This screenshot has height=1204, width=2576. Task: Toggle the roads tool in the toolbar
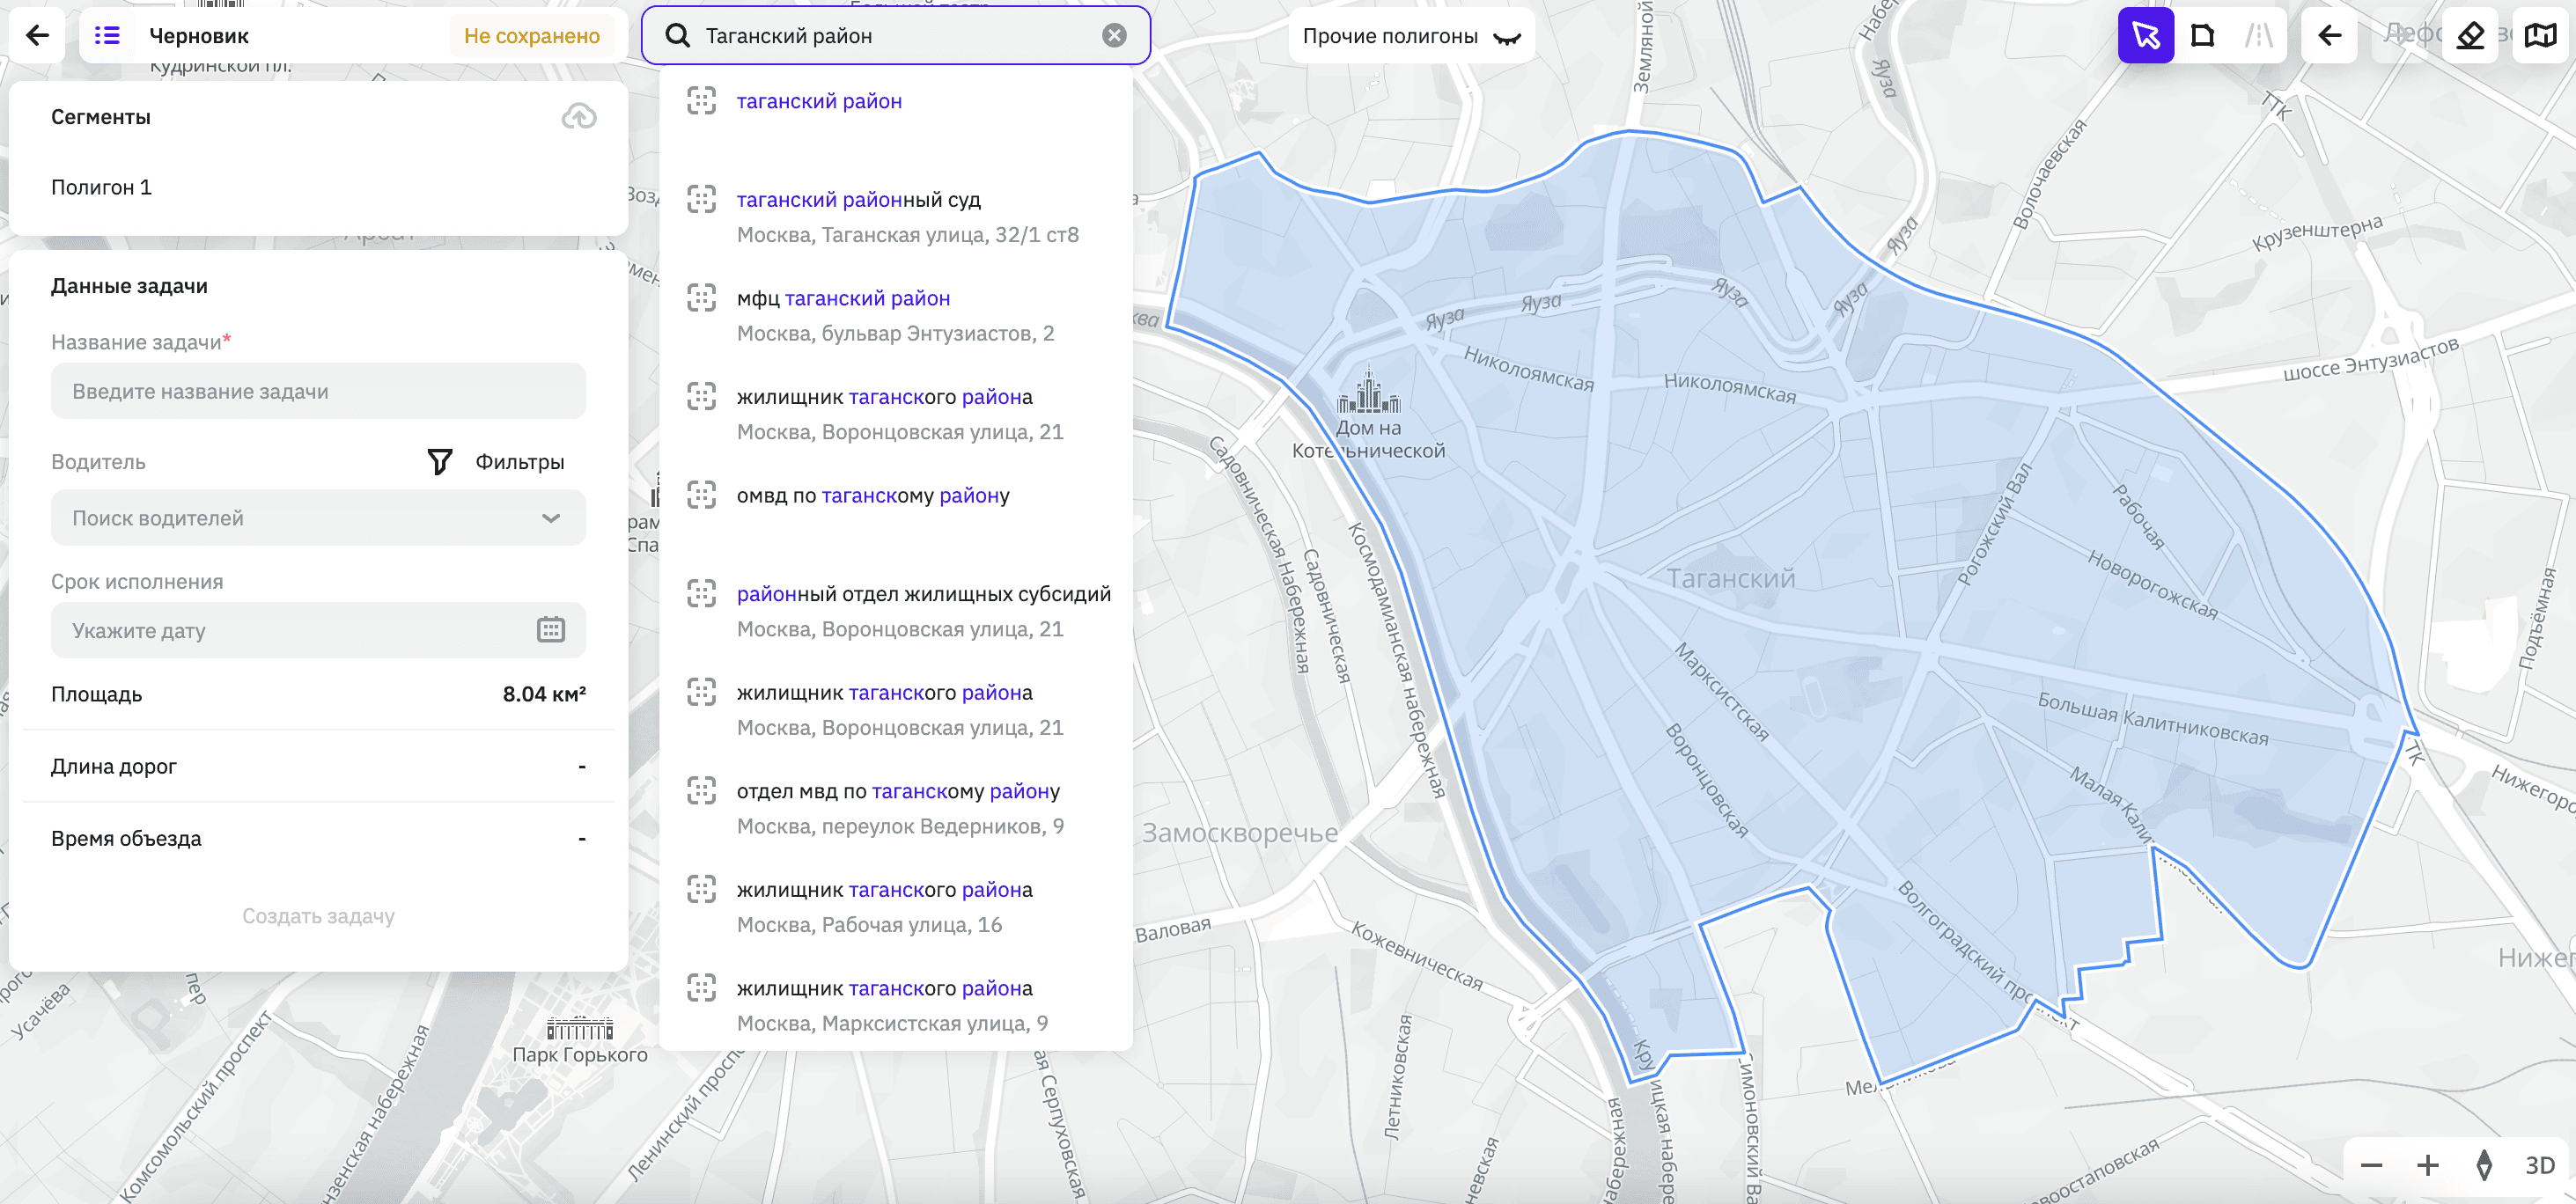[2261, 35]
